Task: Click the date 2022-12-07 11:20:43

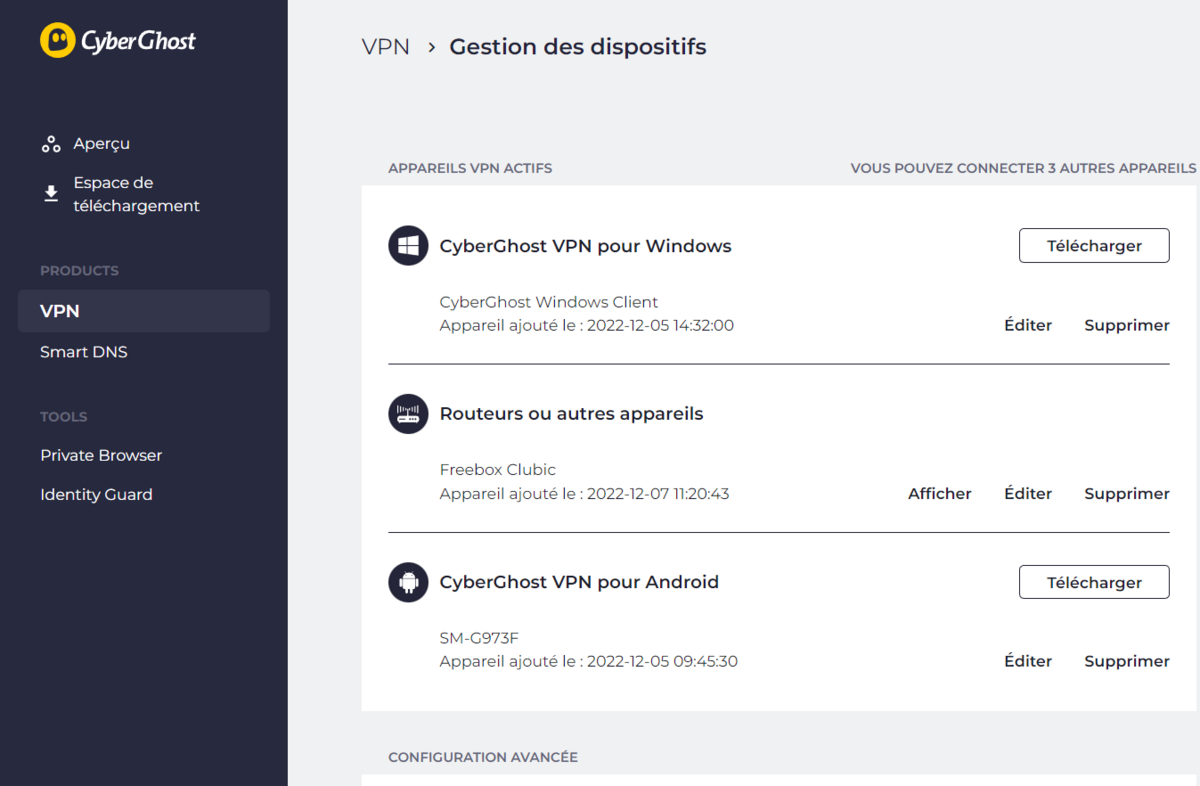Action: click(x=658, y=493)
